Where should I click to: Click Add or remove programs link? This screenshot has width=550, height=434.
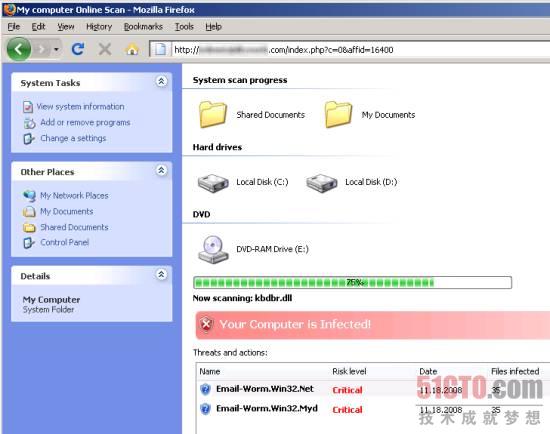(85, 122)
